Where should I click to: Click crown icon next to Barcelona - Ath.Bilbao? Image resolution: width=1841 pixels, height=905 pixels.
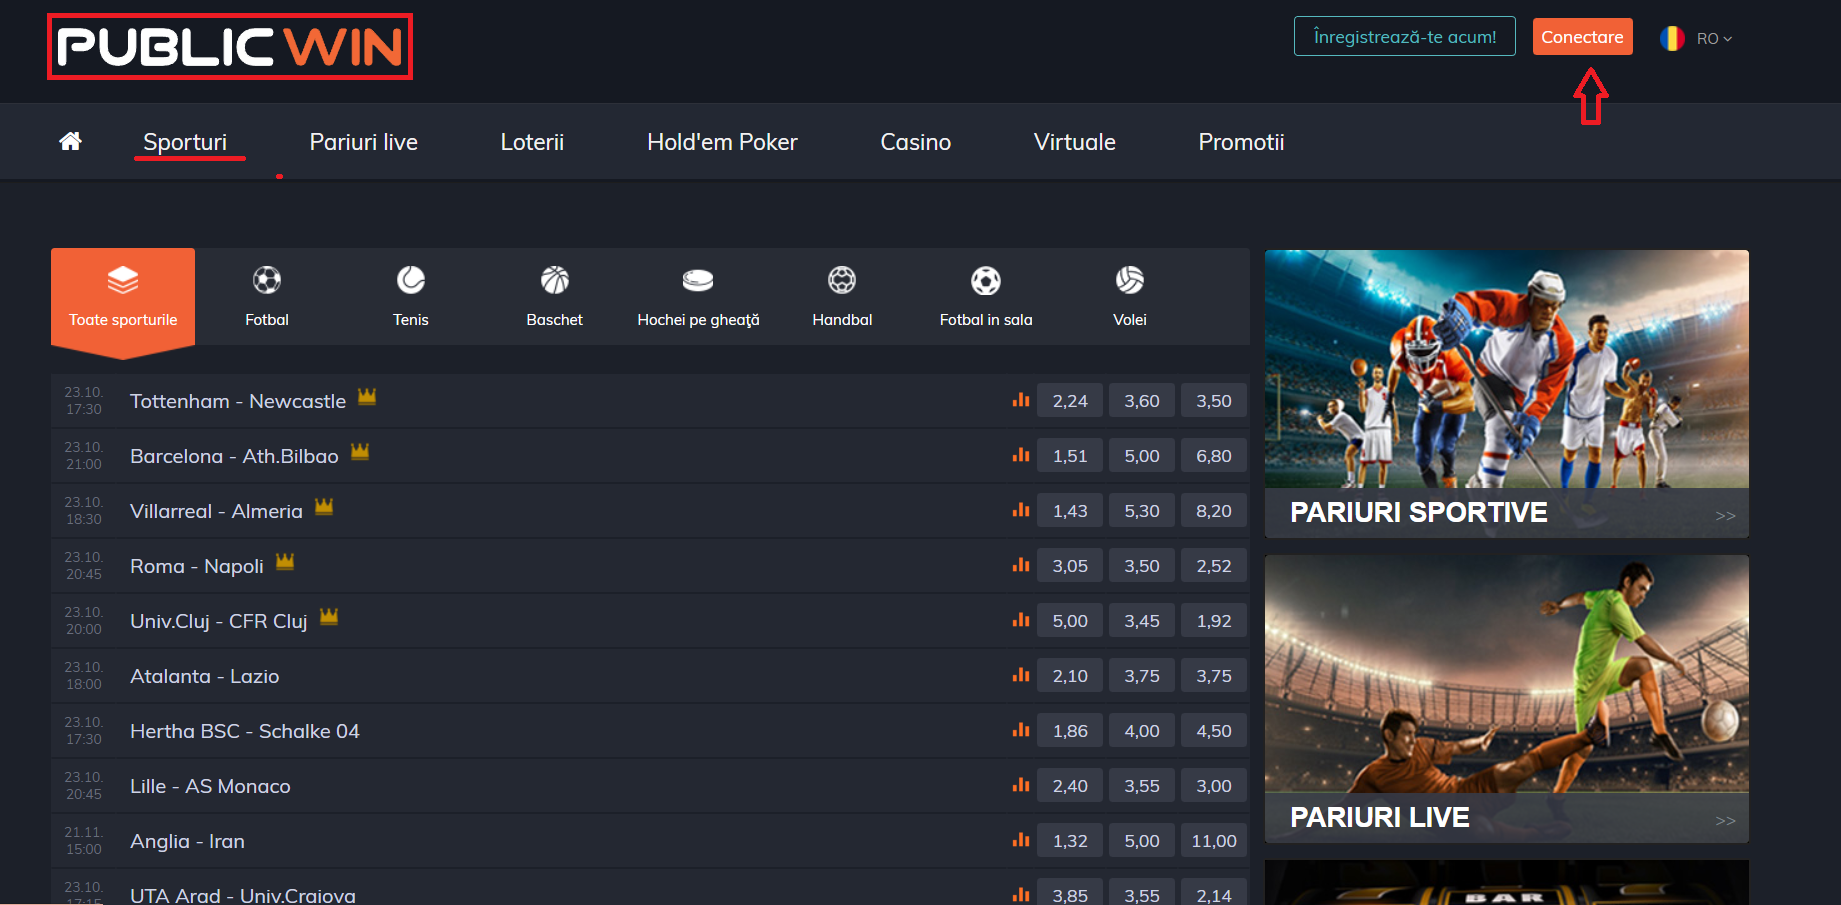[360, 452]
